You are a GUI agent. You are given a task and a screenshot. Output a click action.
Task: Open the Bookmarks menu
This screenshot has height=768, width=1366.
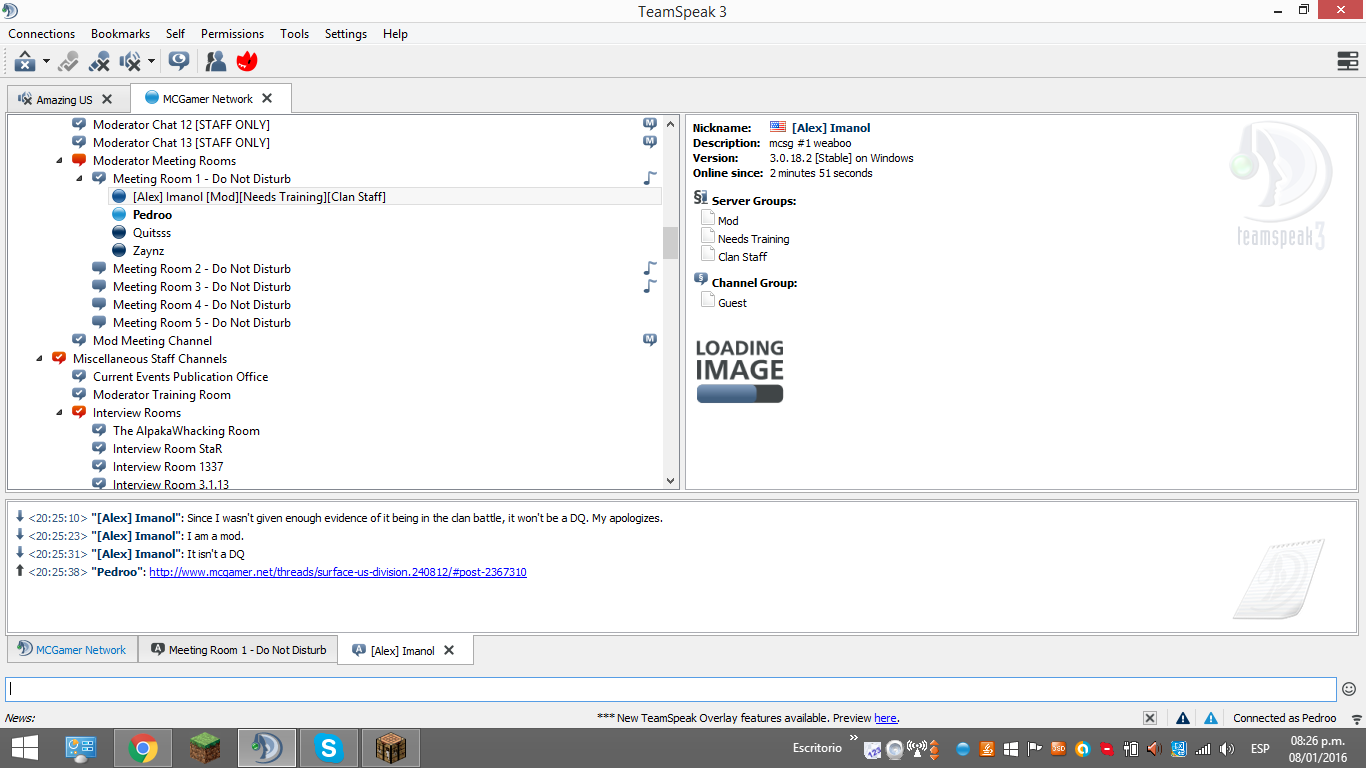click(x=120, y=34)
